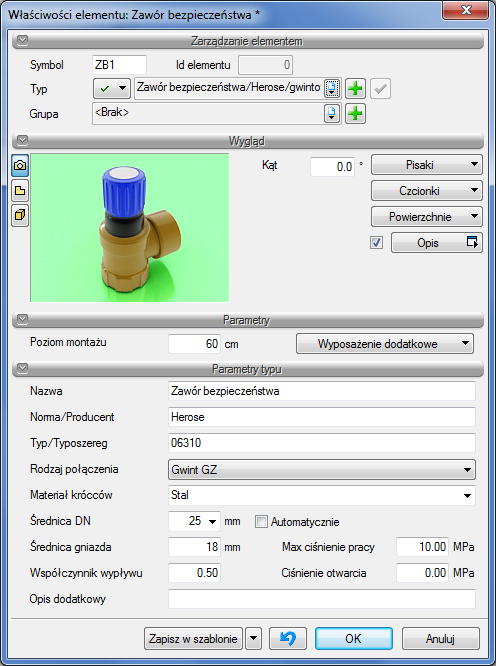Open group list icon in Grupa field
The width and height of the screenshot is (496, 666).
click(332, 113)
